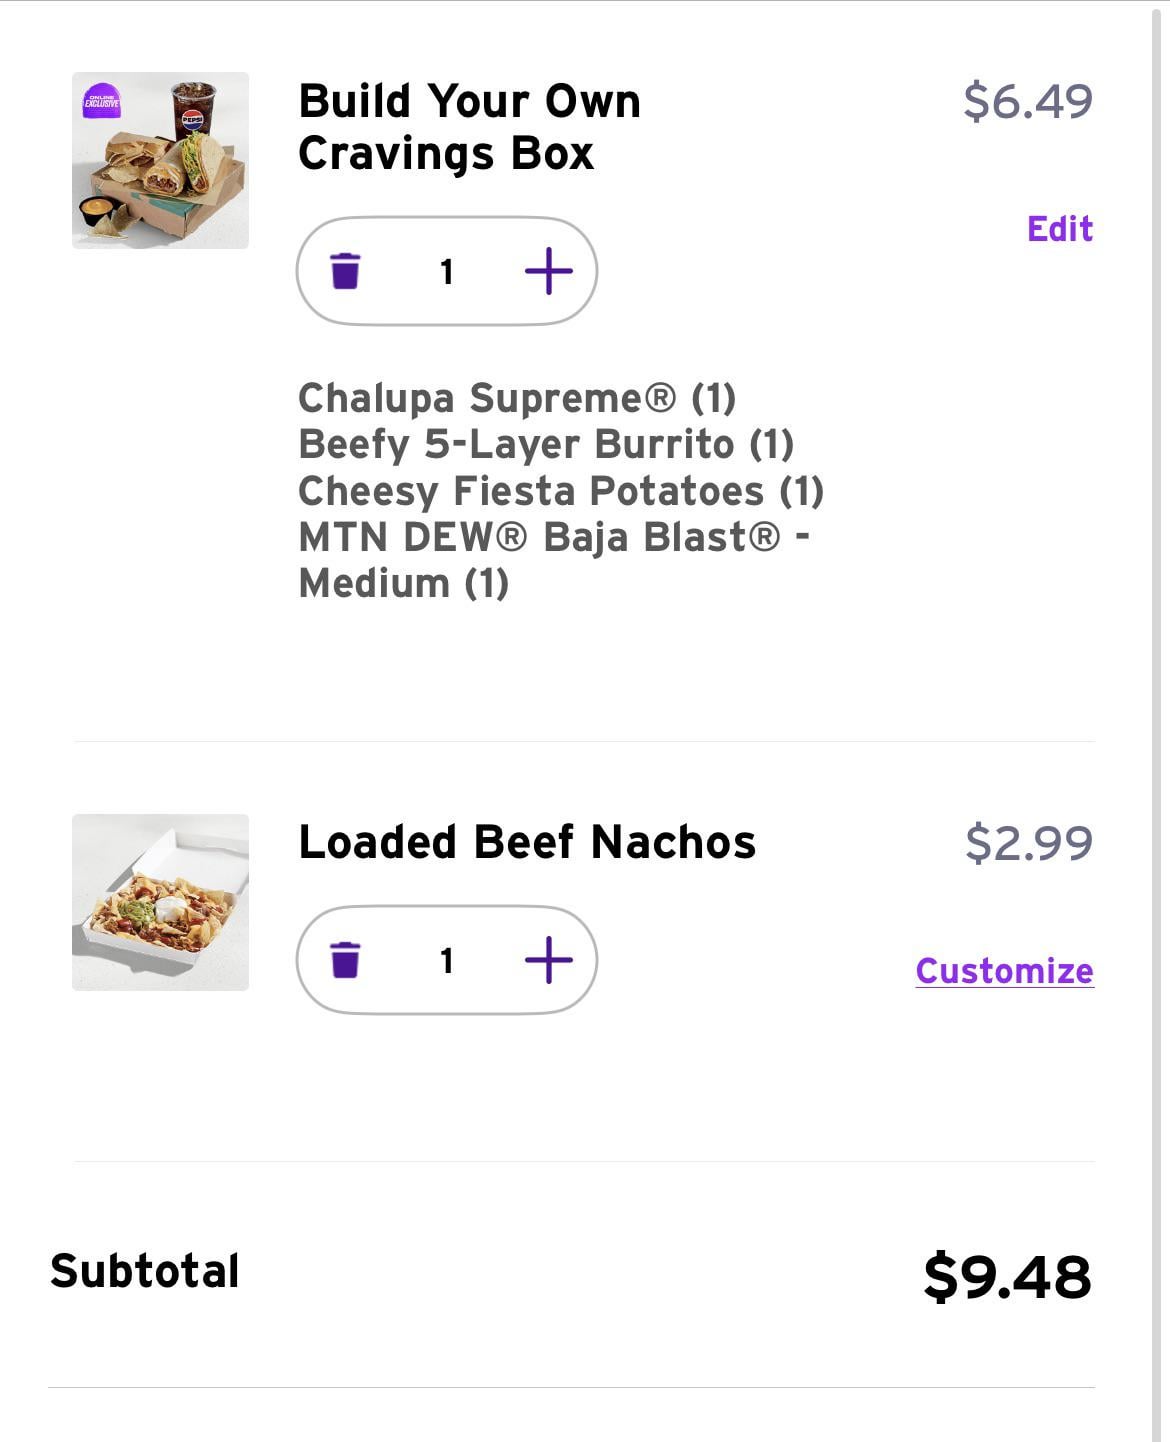Viewport: 1170px width, 1442px height.
Task: Select the Build Your Own Cravings Box title
Action: pyautogui.click(x=469, y=127)
